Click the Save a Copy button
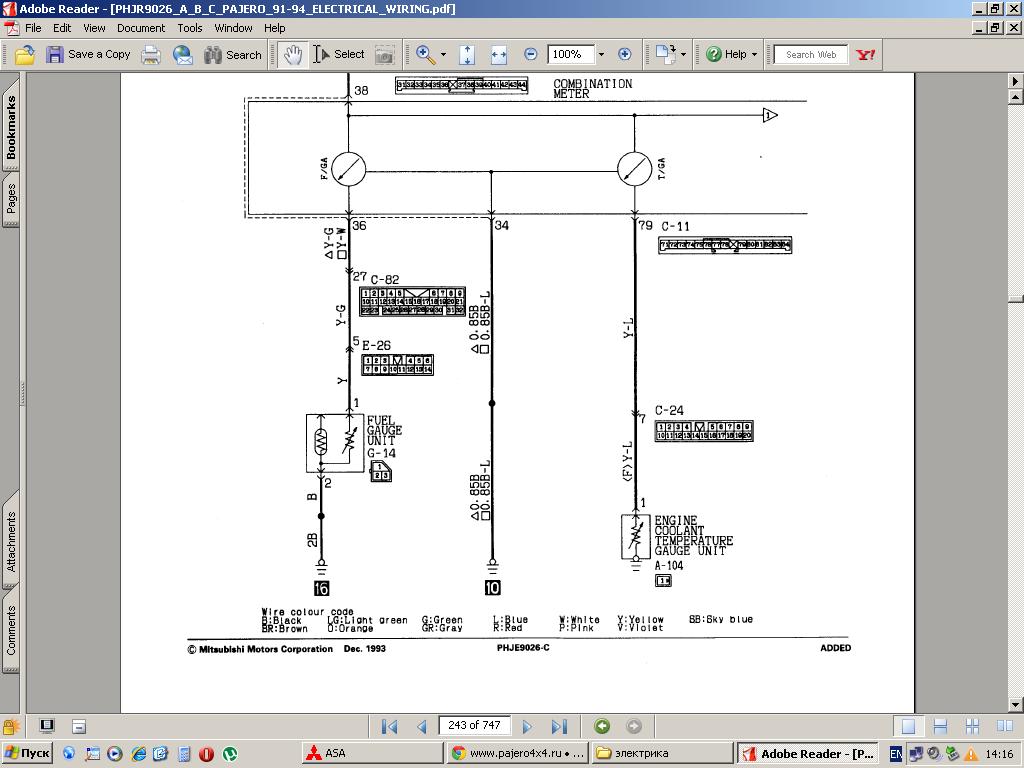 pos(88,54)
